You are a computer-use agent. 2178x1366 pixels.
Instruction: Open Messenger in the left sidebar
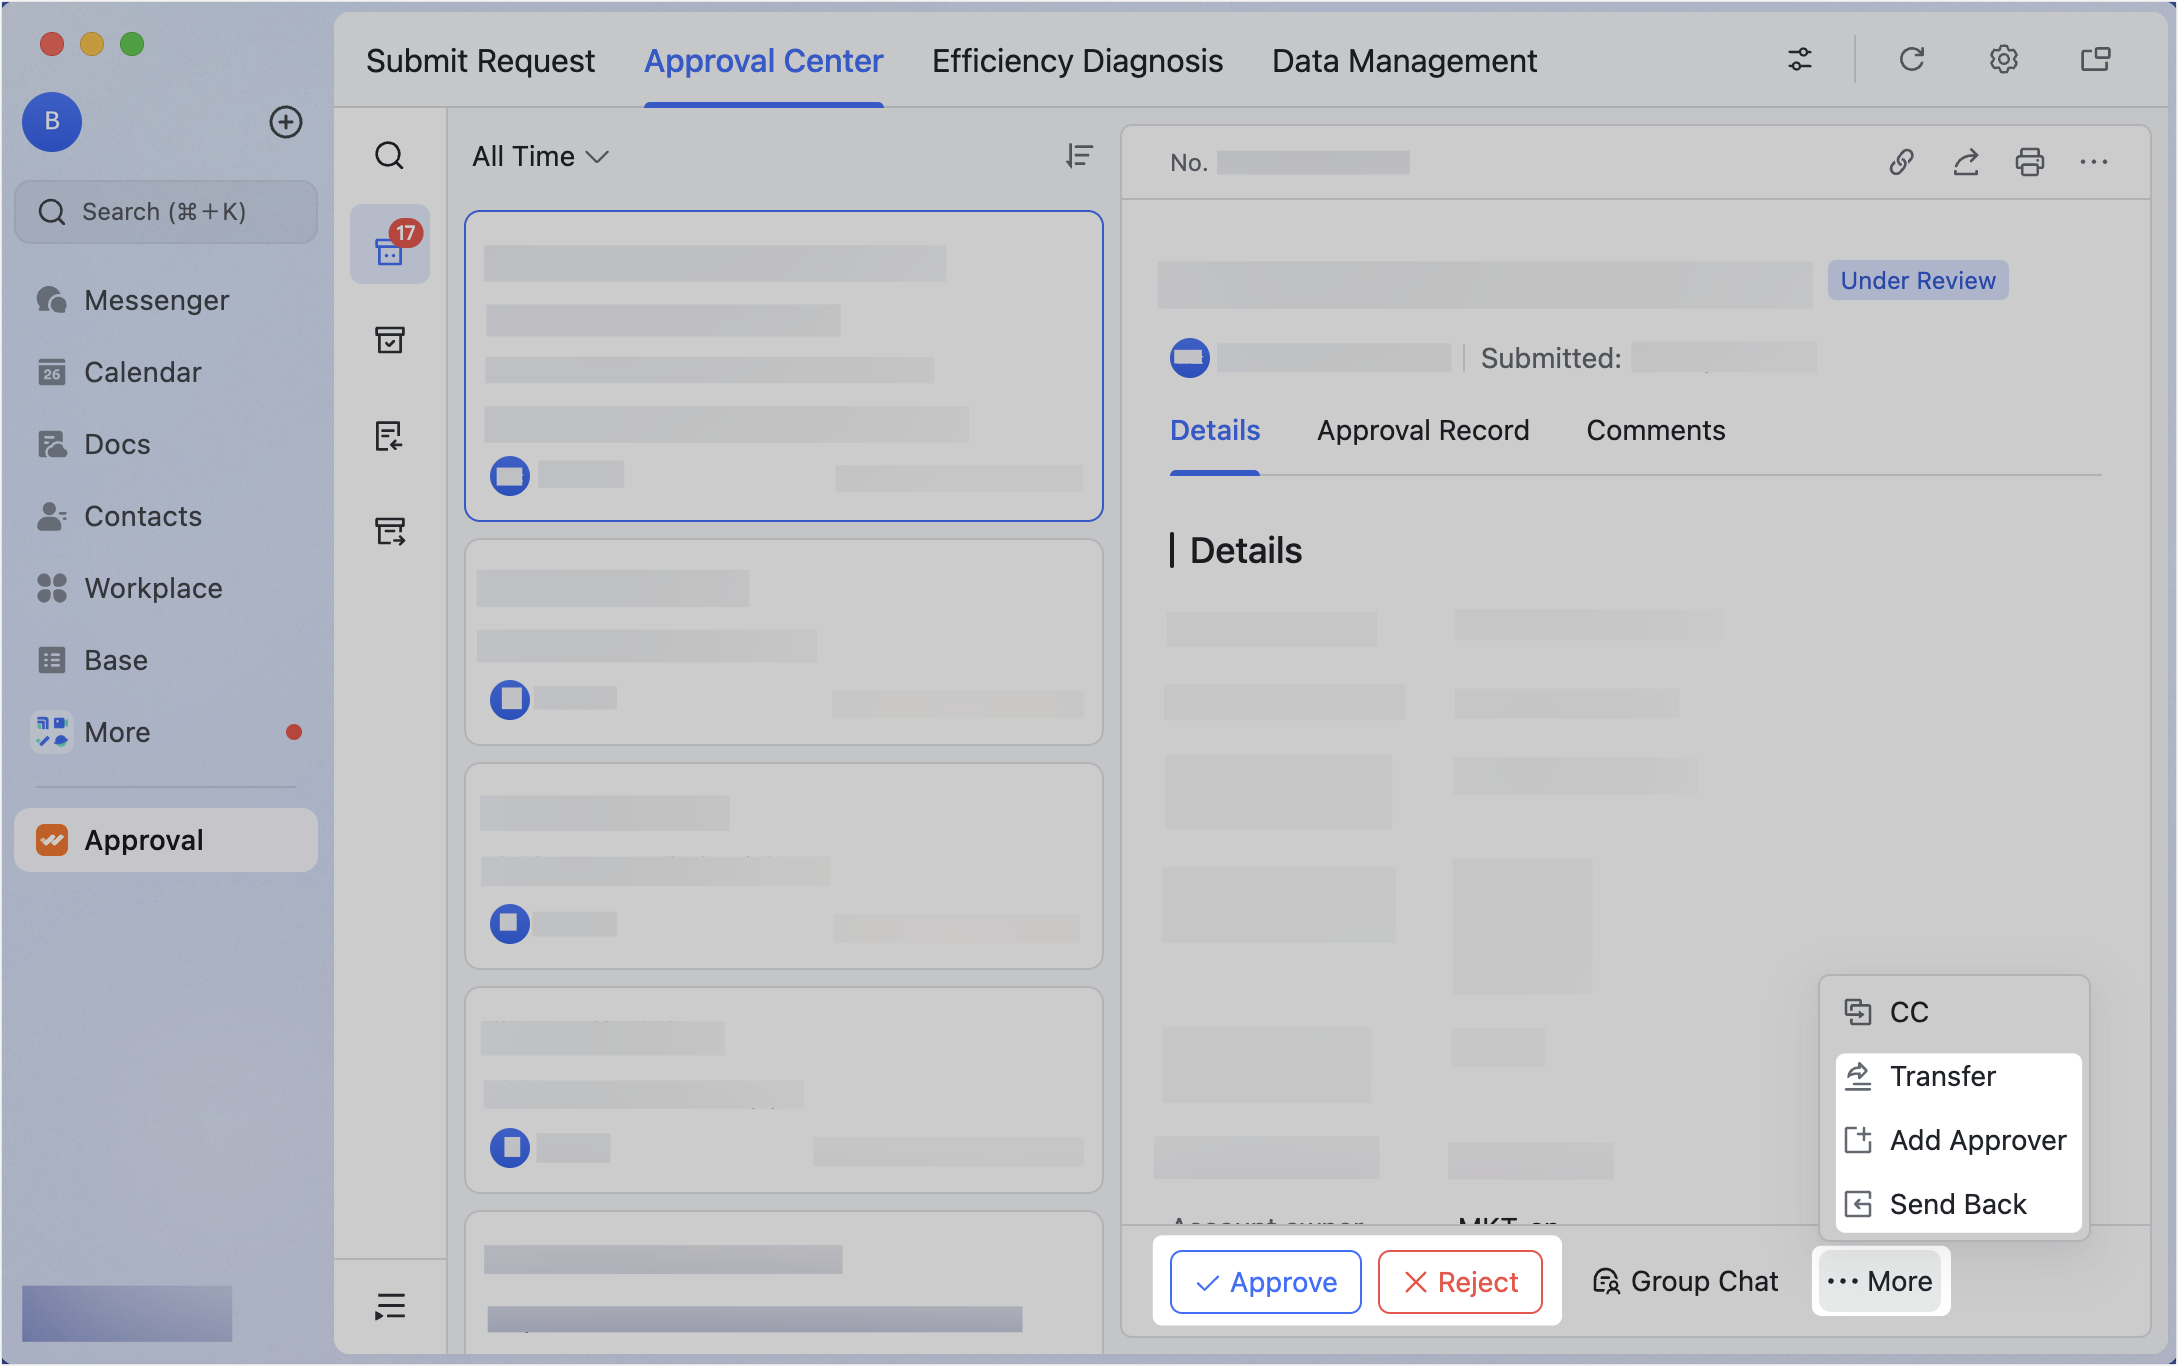click(x=166, y=300)
